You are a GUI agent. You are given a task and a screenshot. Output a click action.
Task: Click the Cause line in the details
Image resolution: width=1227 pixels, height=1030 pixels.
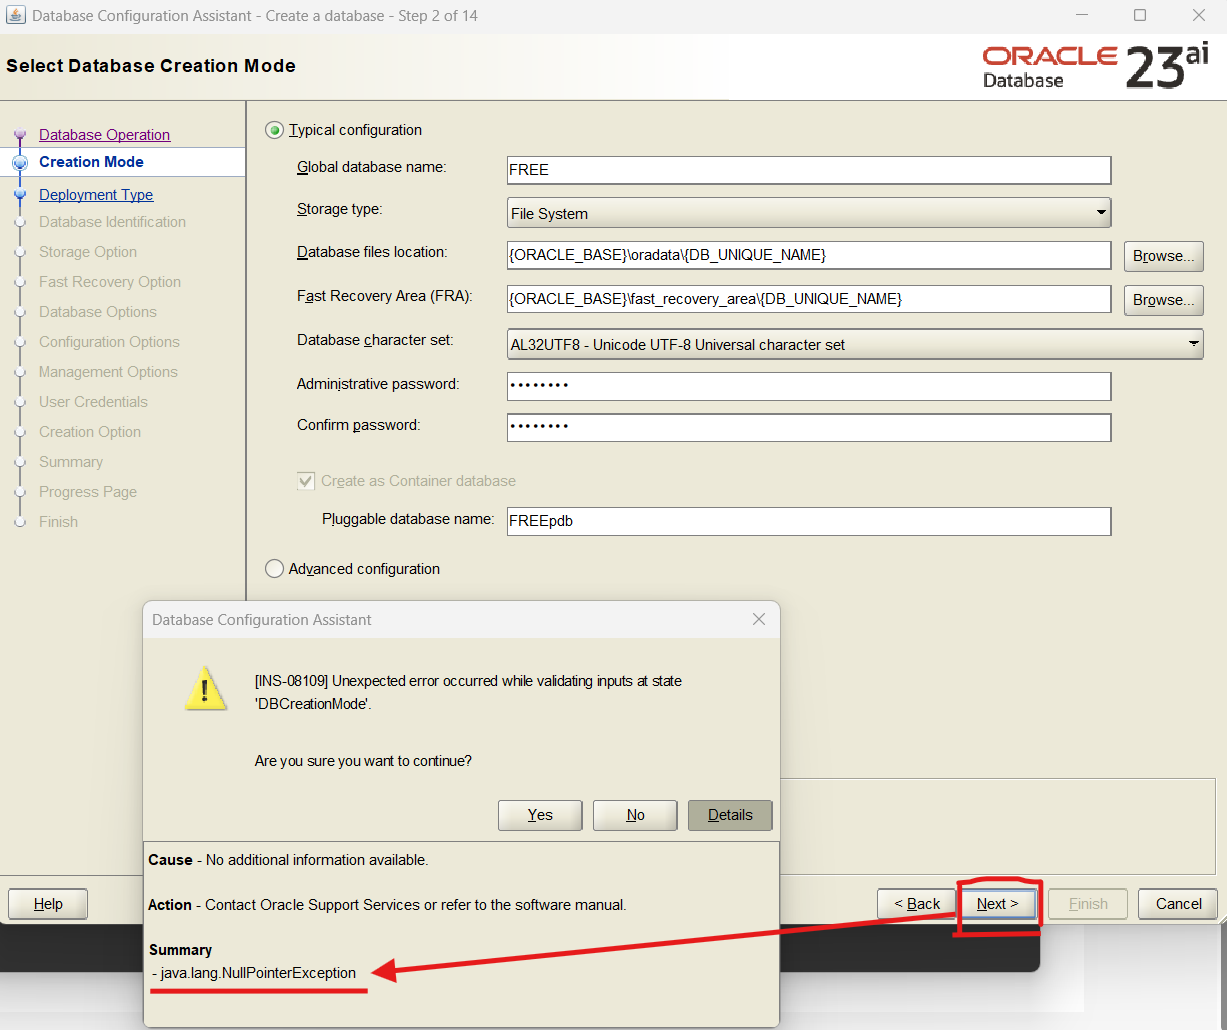coord(288,860)
